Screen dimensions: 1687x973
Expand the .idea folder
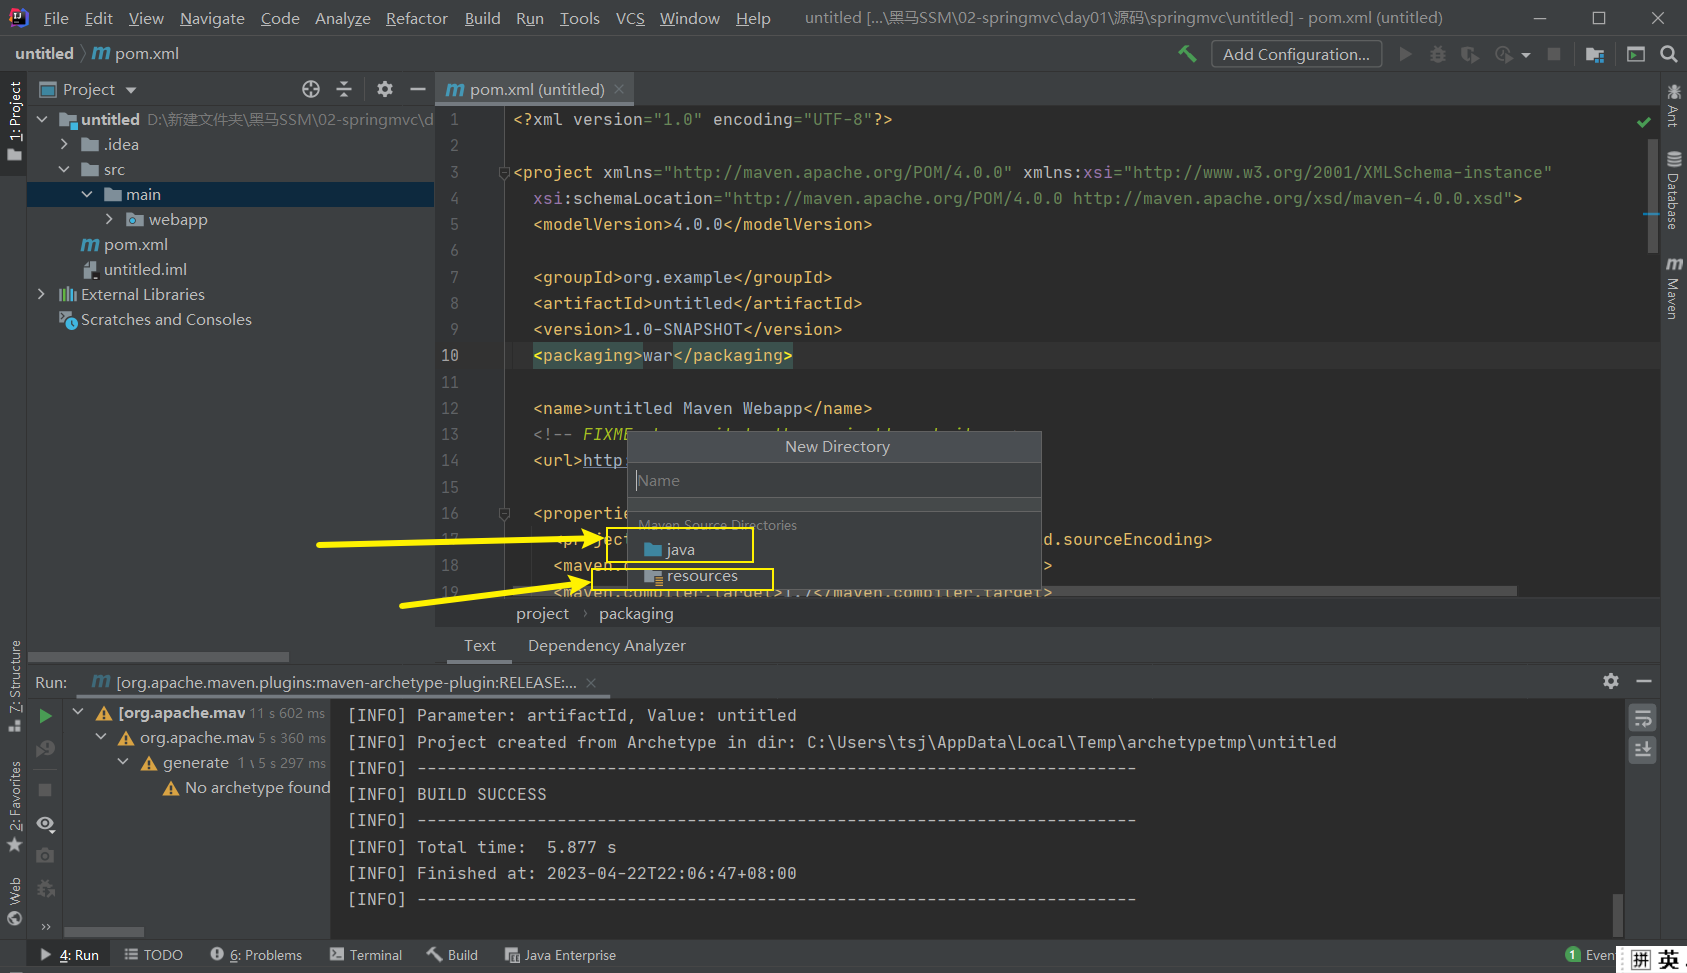[x=64, y=144]
